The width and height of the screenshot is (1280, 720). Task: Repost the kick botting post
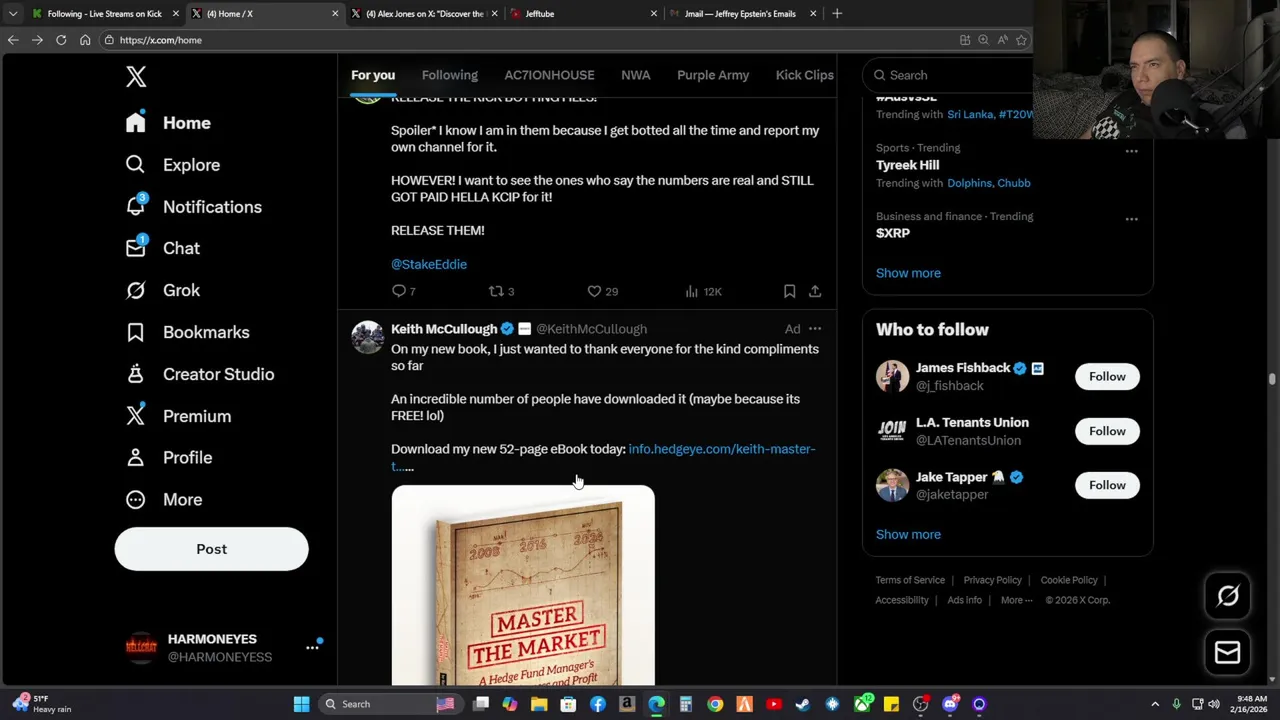click(x=501, y=291)
